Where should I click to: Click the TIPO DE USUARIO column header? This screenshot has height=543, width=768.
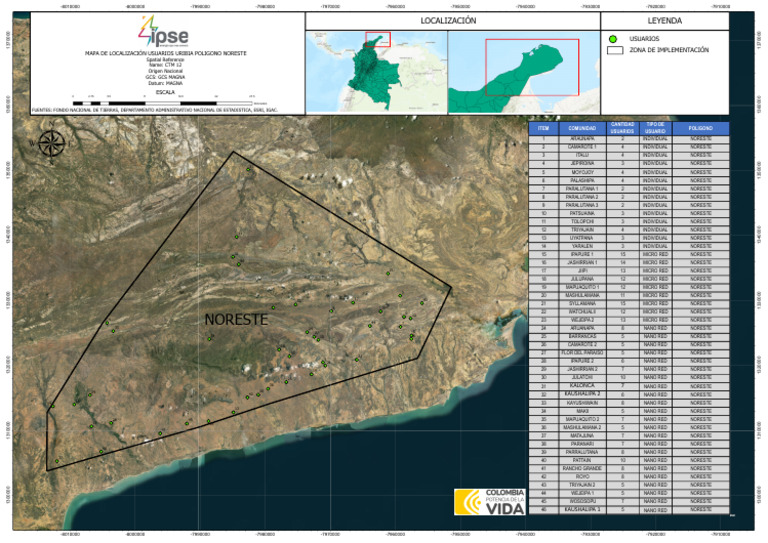[x=655, y=128]
